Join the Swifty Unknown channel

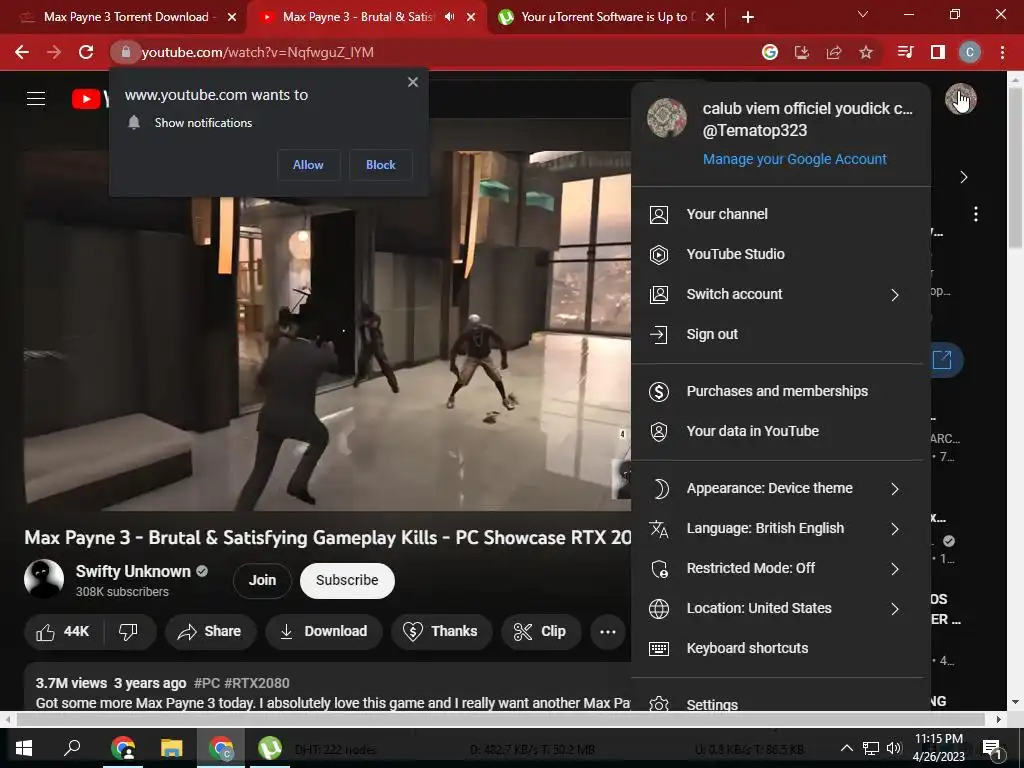[262, 581]
